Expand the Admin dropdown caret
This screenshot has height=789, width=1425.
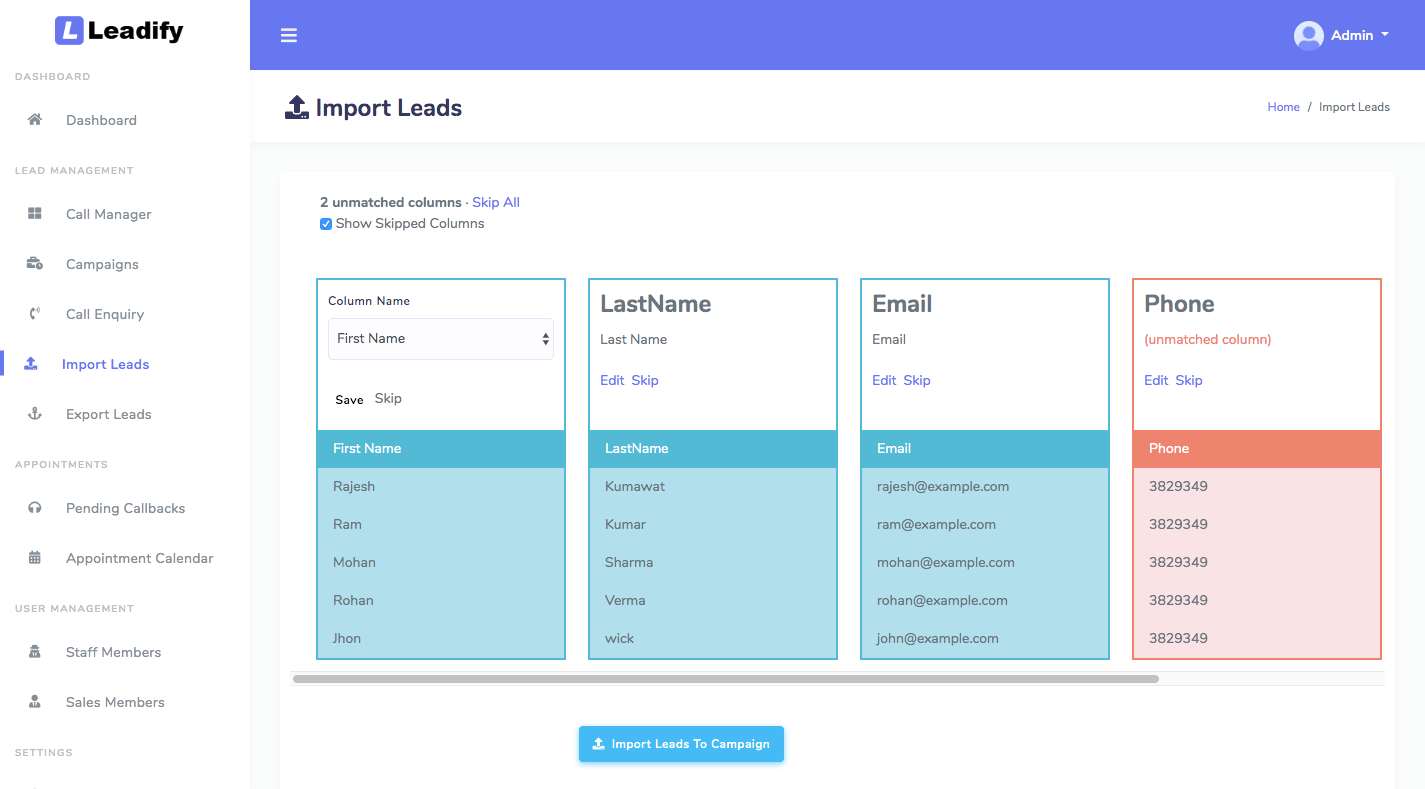click(1385, 34)
